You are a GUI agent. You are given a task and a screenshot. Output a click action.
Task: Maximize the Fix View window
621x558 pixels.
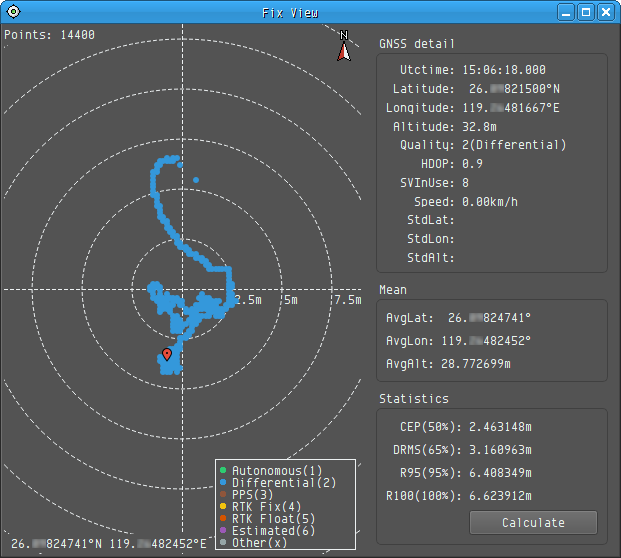586,12
